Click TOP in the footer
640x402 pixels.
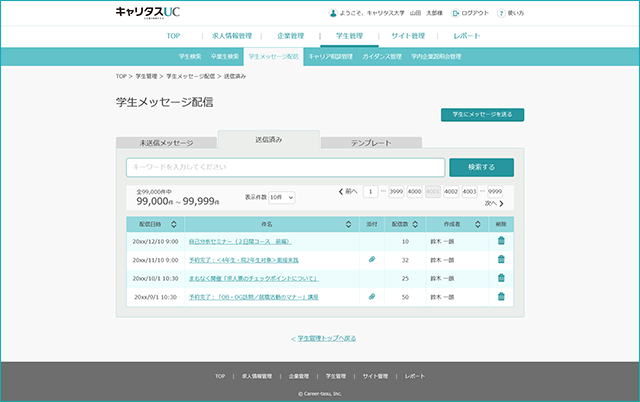coord(220,376)
